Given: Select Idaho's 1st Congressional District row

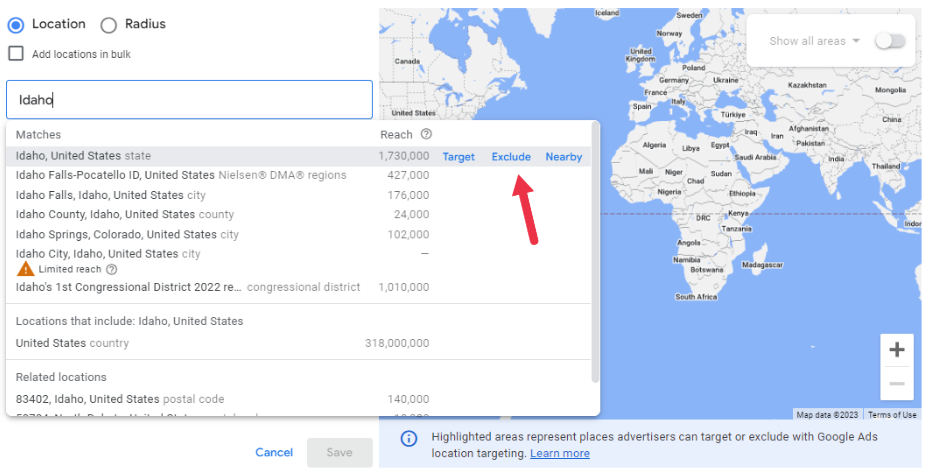Looking at the screenshot, I should (x=298, y=287).
